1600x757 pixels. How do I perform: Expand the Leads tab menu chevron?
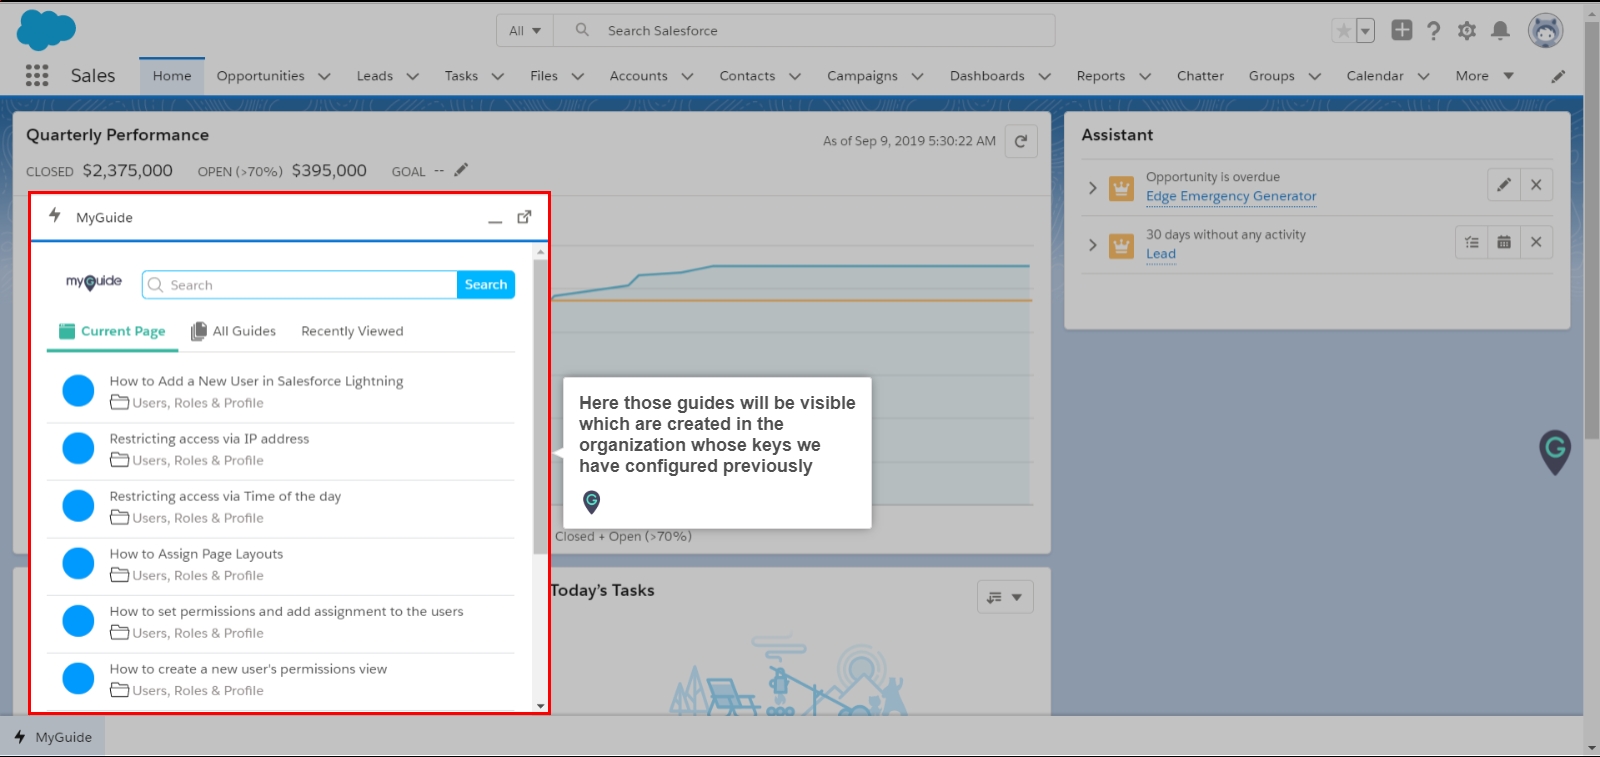point(412,76)
